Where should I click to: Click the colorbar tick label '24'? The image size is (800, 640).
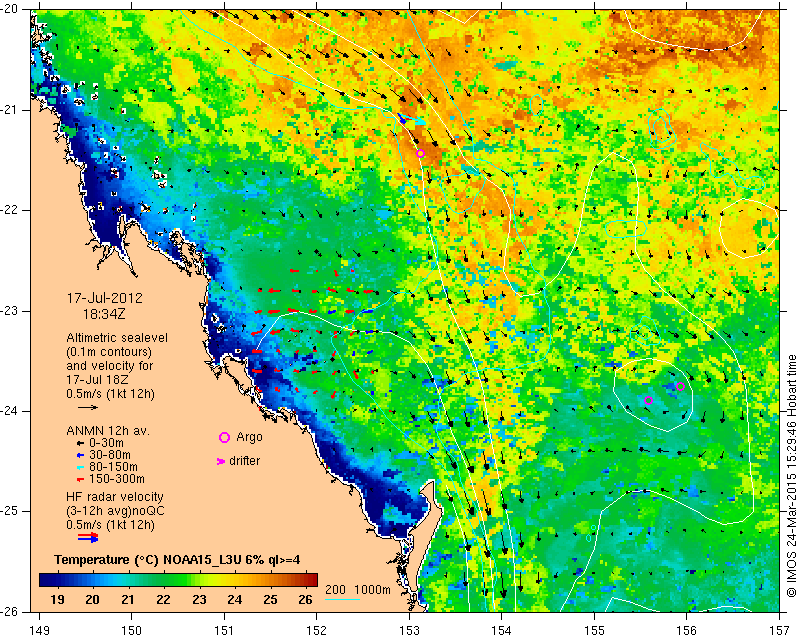click(x=234, y=599)
